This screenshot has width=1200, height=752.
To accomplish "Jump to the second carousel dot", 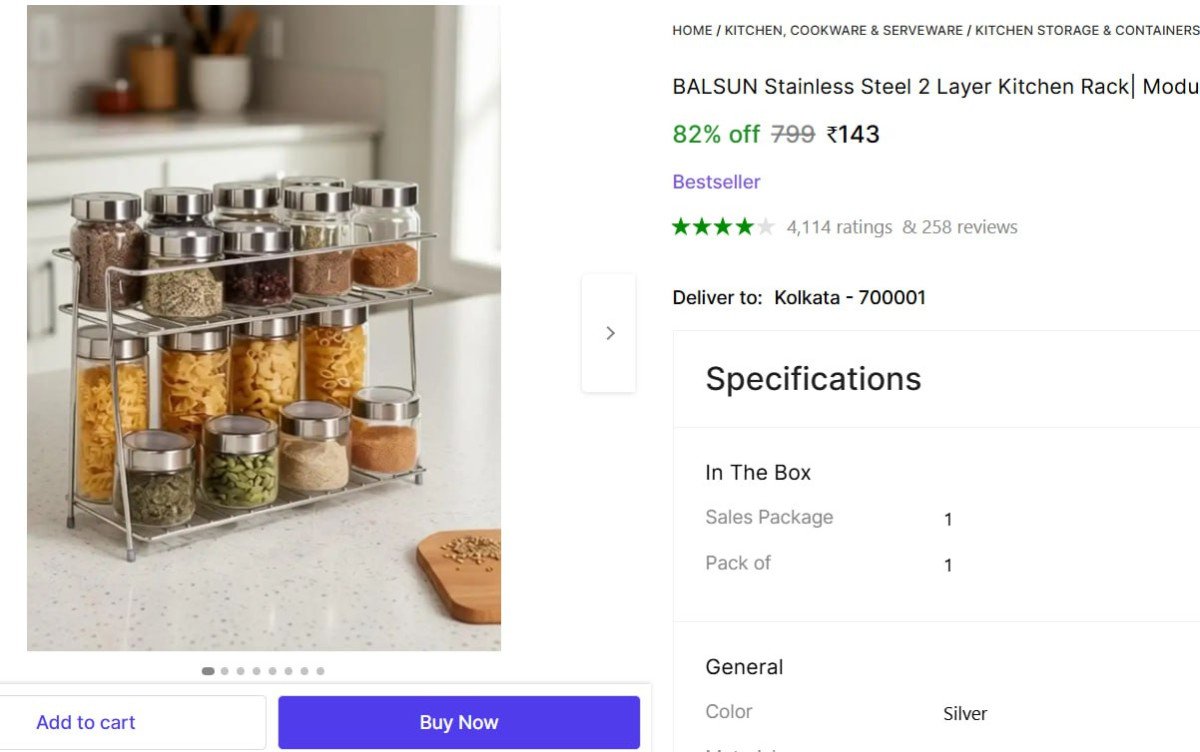I will click(225, 671).
